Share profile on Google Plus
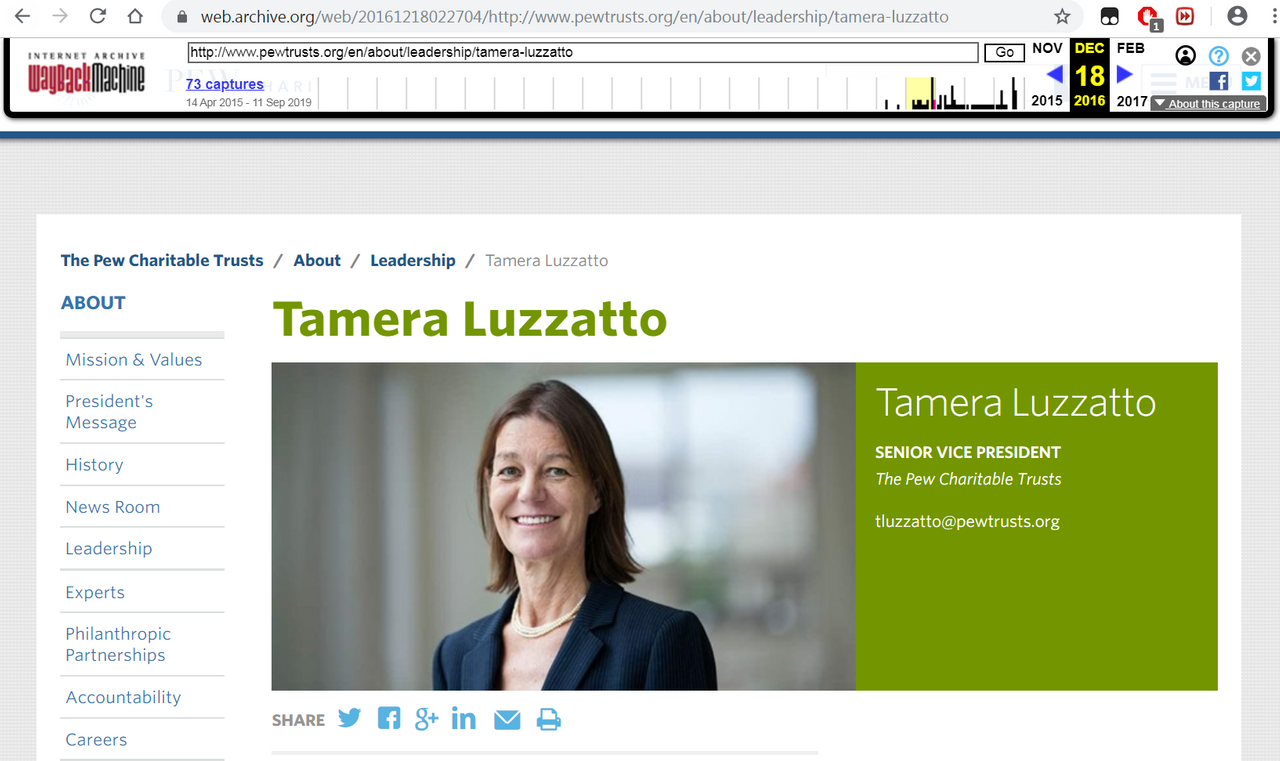The height and width of the screenshot is (761, 1280). (427, 718)
